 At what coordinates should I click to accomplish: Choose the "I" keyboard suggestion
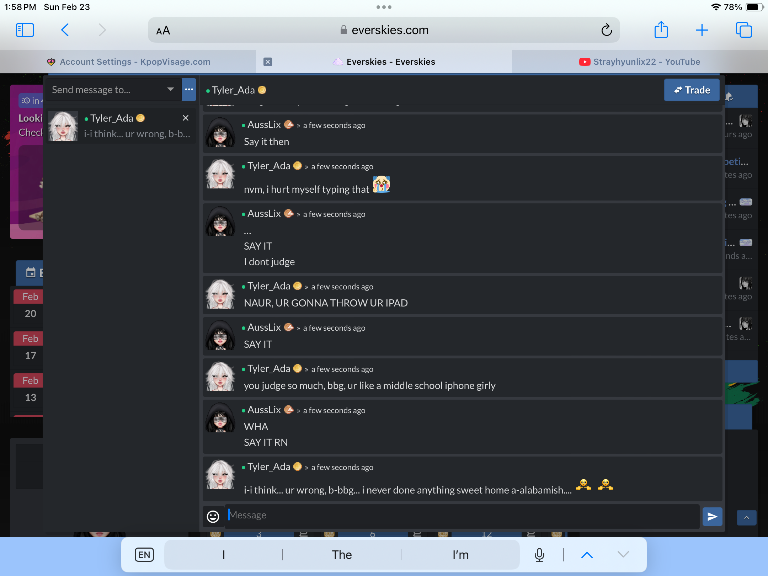223,554
